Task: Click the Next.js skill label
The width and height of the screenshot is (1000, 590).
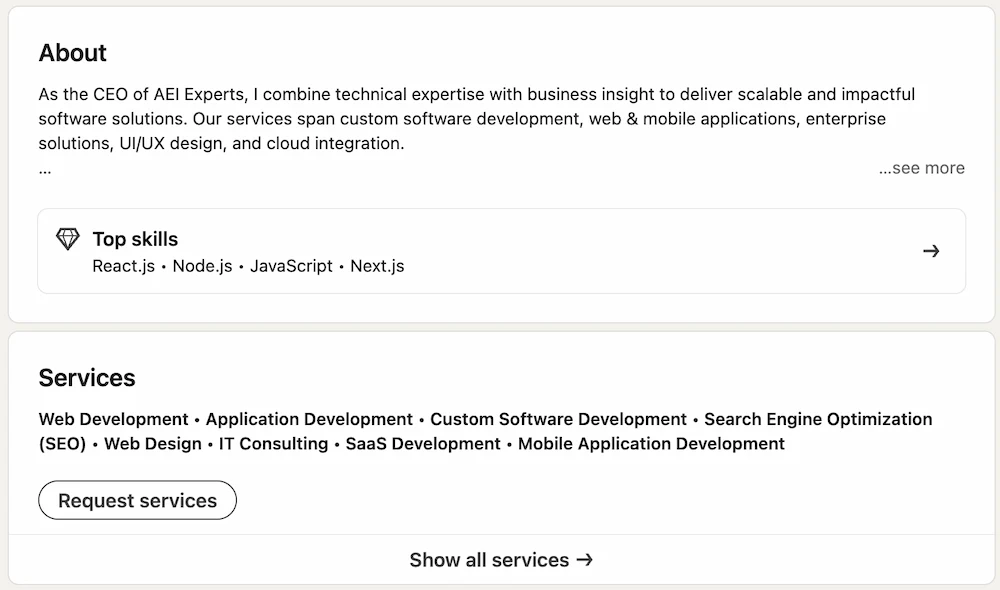Action: tap(377, 266)
